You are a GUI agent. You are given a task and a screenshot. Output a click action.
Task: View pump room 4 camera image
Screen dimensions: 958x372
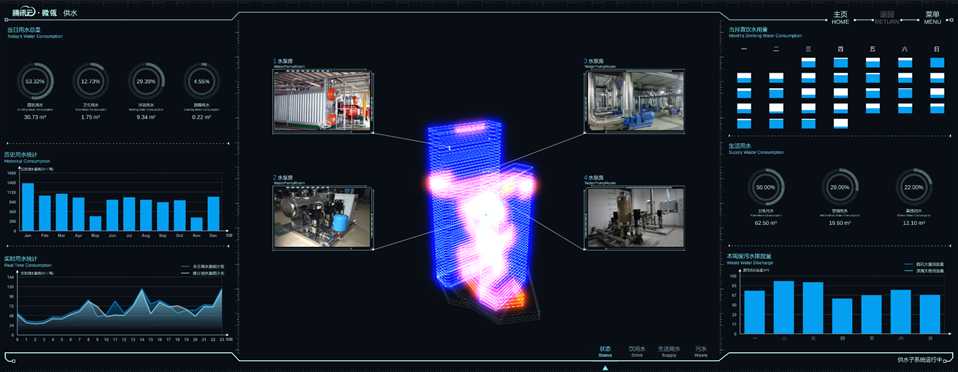[634, 217]
